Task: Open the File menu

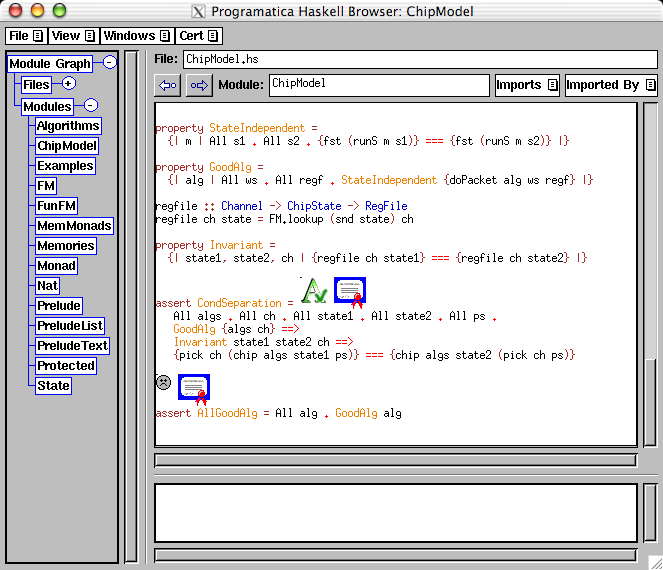Action: (x=25, y=36)
